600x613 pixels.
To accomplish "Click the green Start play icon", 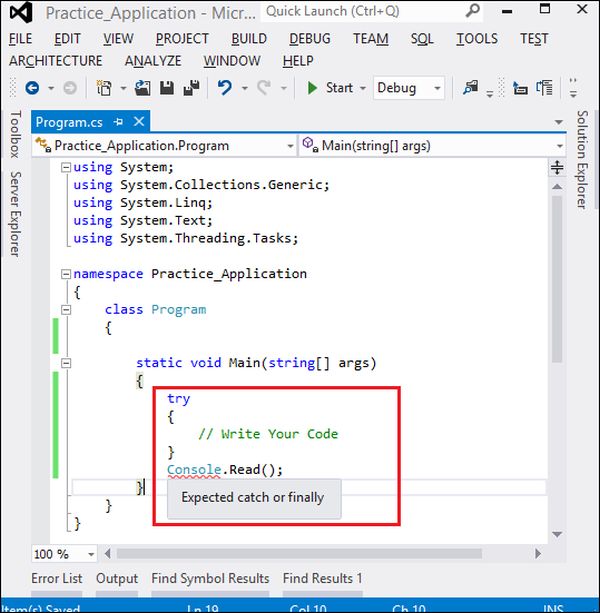I will tap(312, 88).
